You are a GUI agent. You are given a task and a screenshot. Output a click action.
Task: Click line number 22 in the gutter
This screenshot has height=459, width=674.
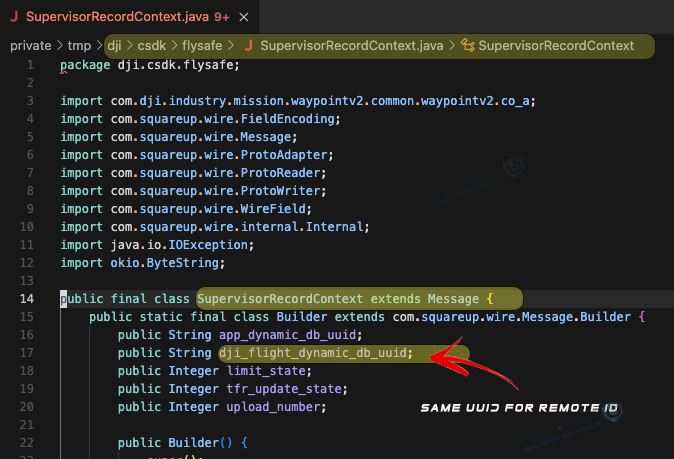pos(27,442)
